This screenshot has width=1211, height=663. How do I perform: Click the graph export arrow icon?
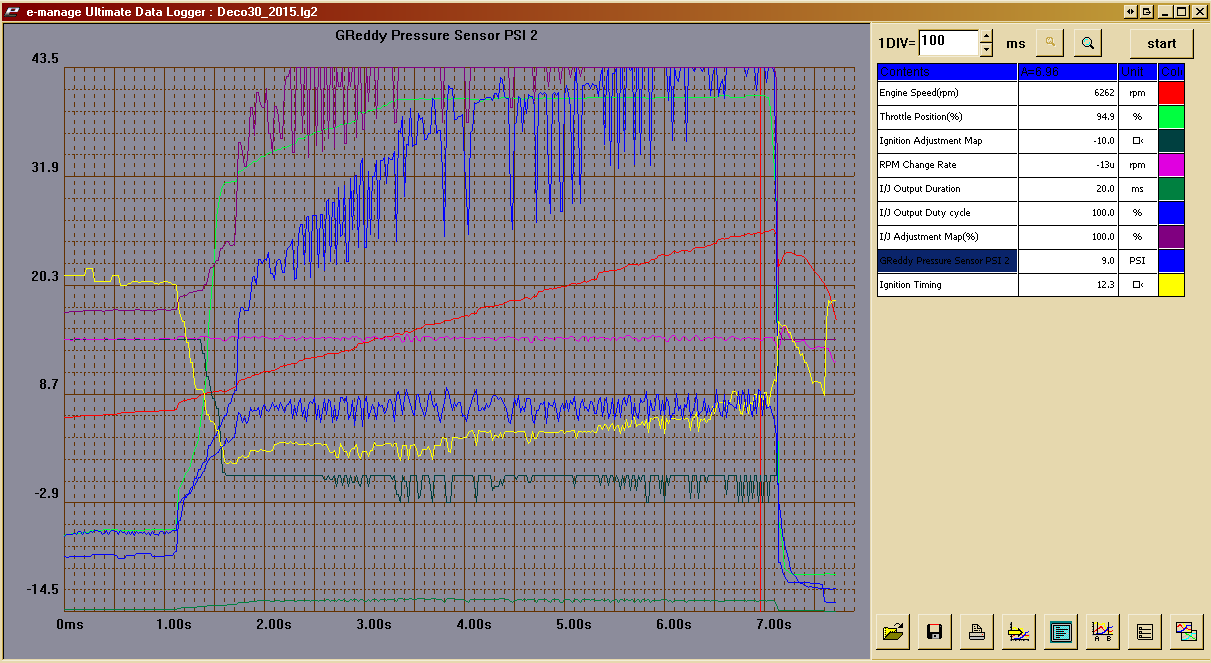1019,631
